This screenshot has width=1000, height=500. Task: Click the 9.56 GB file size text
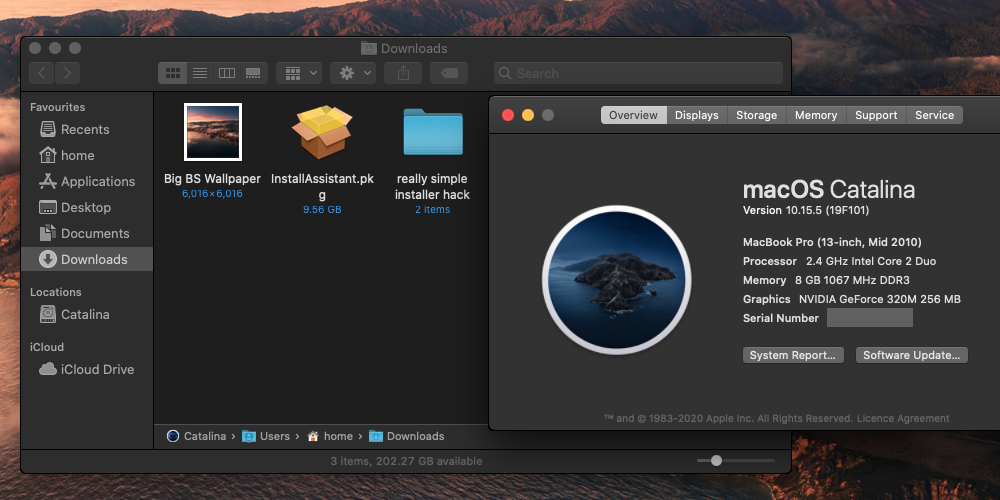[x=322, y=210]
